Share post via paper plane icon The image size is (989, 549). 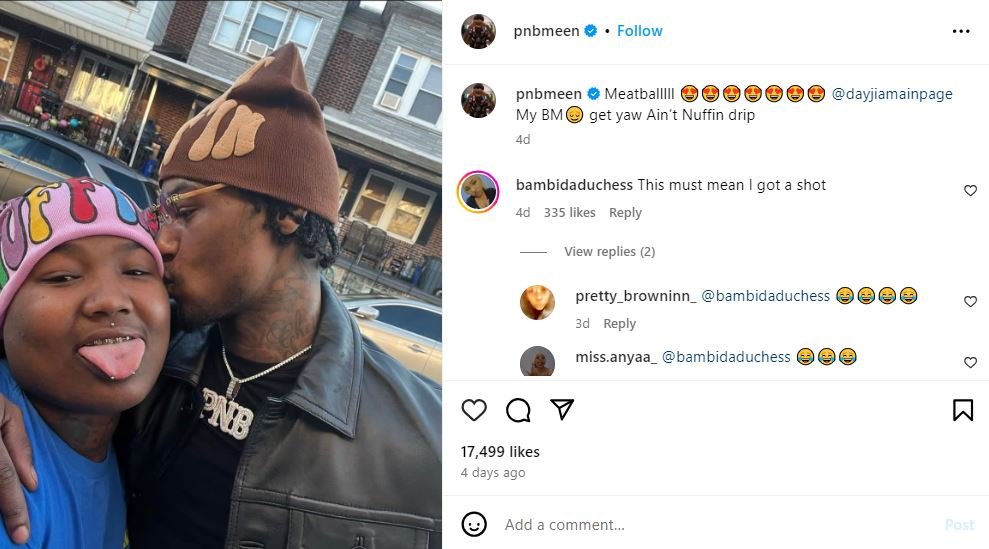pyautogui.click(x=562, y=410)
